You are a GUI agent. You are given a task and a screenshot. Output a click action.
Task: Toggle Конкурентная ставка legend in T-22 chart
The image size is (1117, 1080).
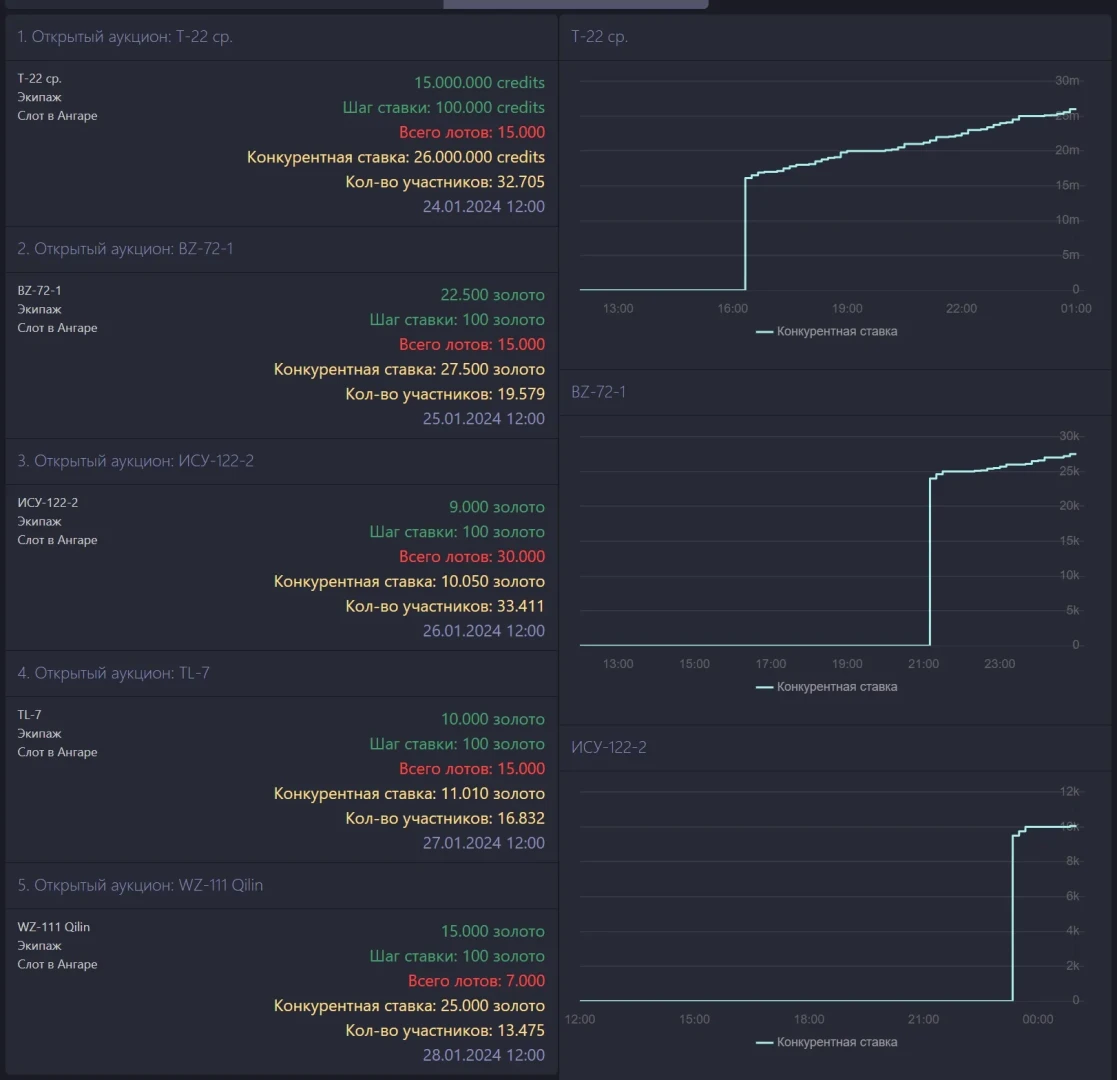[826, 331]
